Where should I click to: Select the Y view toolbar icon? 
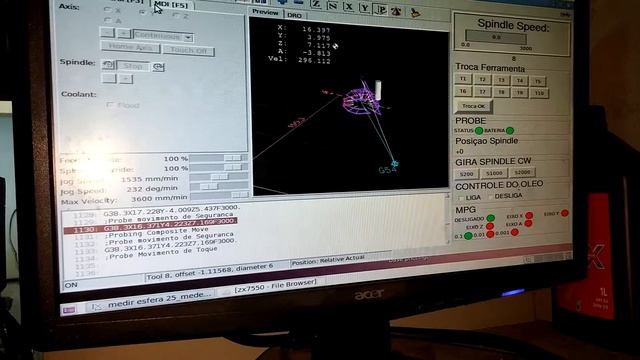click(364, 8)
